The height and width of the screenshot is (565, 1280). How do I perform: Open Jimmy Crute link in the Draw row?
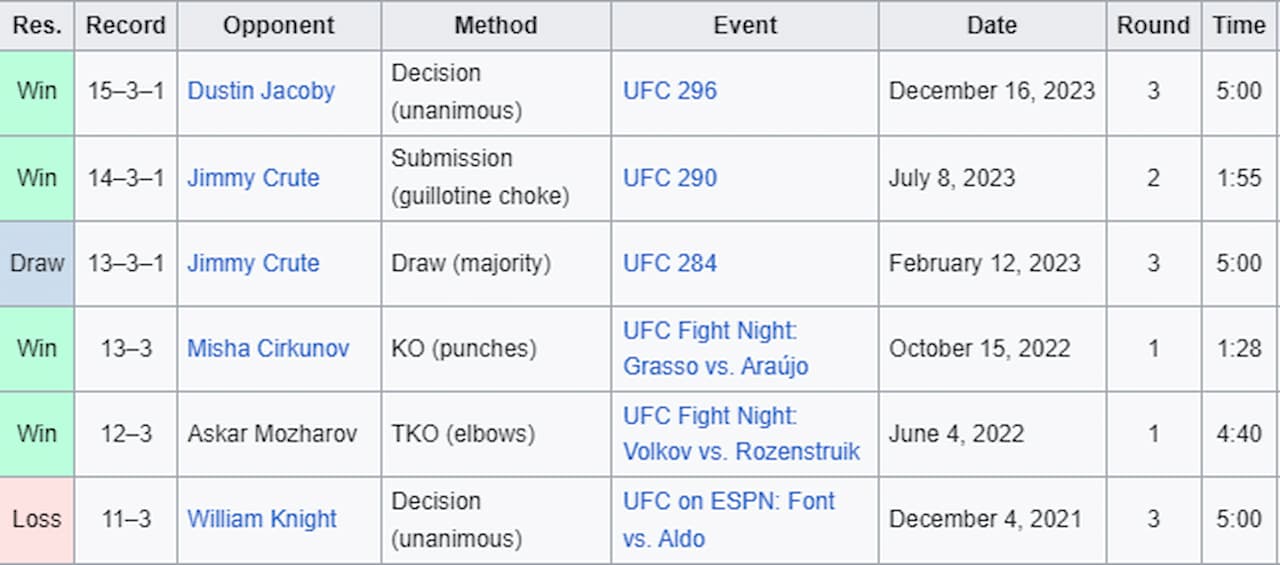click(x=253, y=263)
